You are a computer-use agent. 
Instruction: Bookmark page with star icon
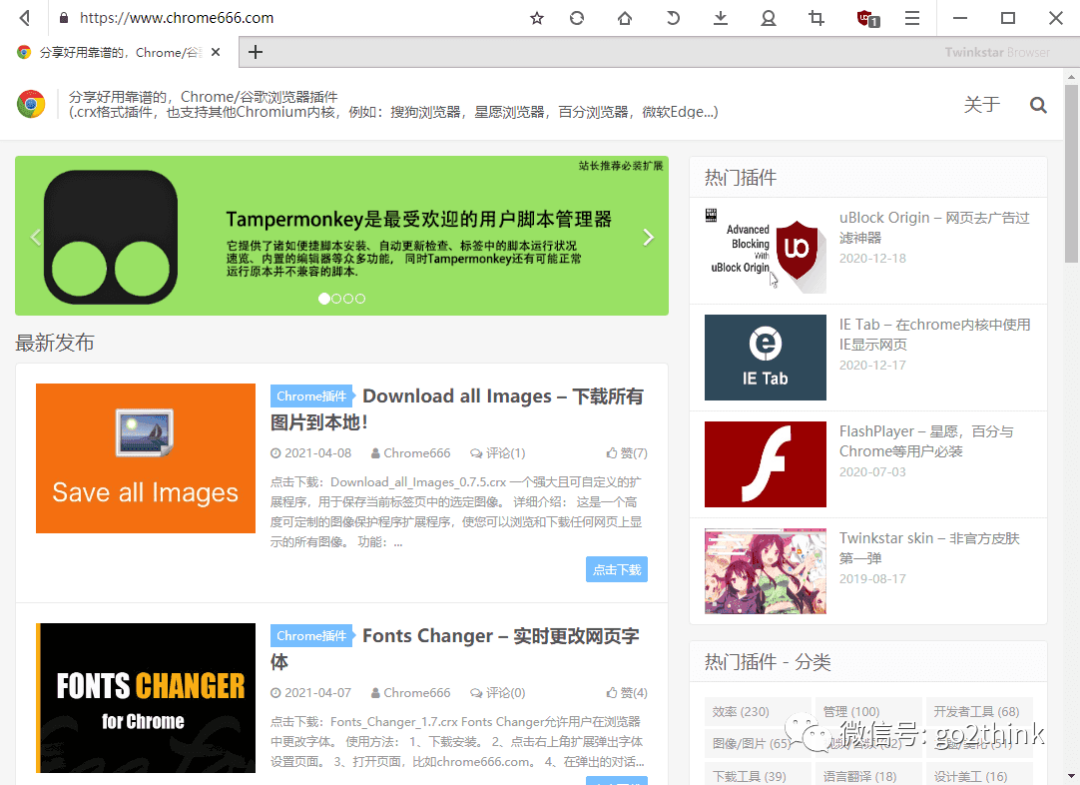pos(537,18)
